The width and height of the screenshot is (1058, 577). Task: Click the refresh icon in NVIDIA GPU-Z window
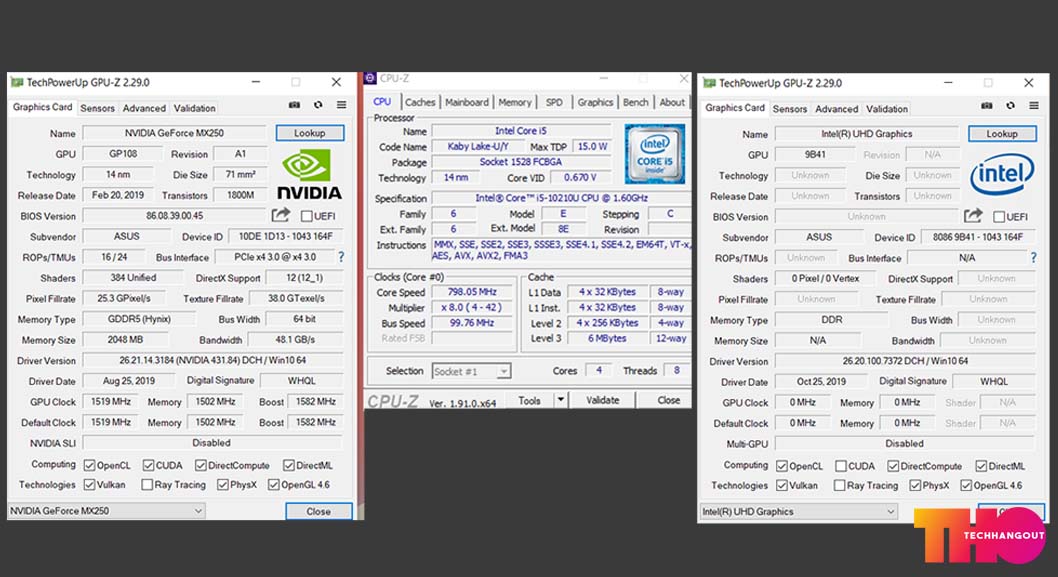318,105
